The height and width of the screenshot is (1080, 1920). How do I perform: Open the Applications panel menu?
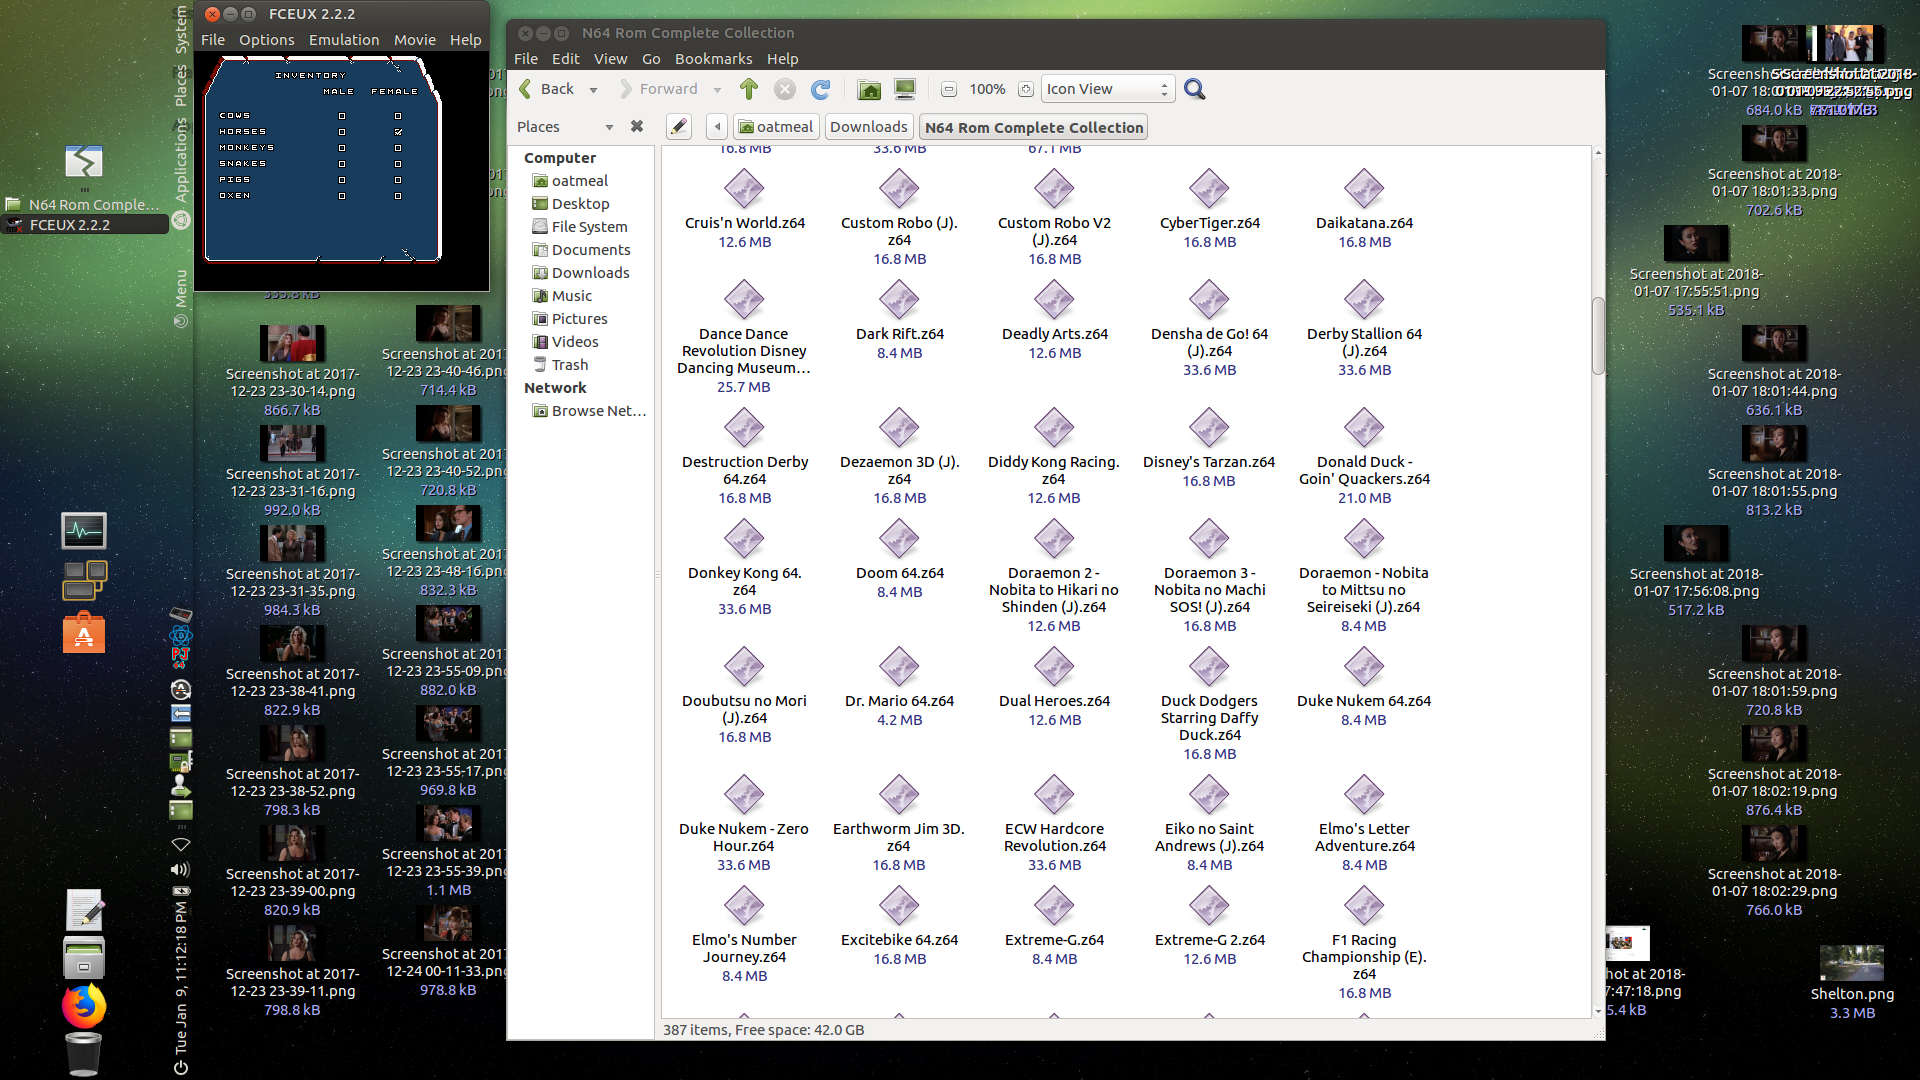181,159
